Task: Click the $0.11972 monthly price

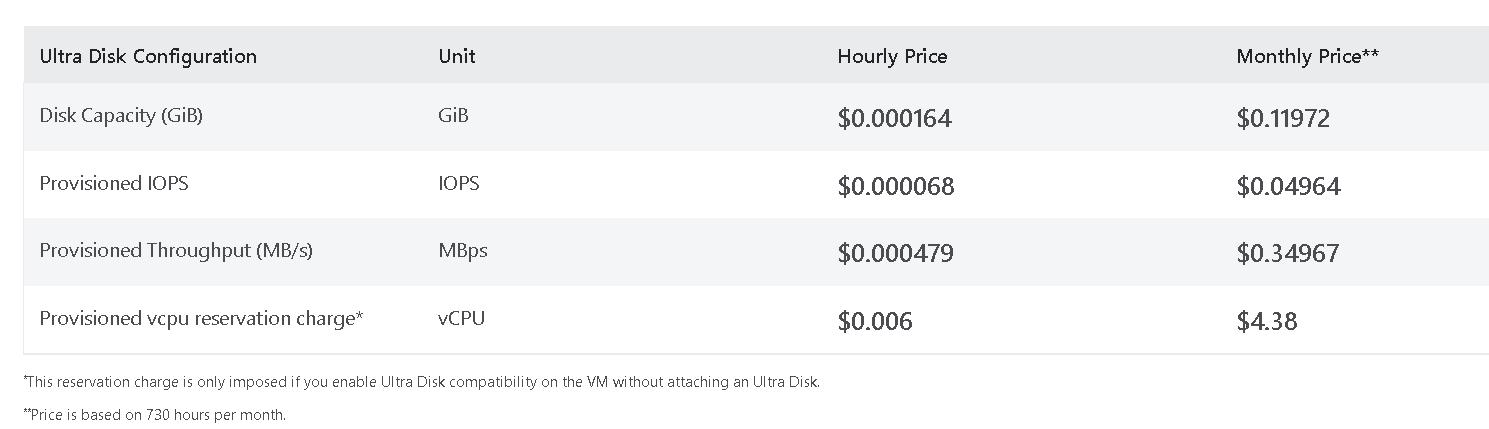Action: coord(1283,119)
